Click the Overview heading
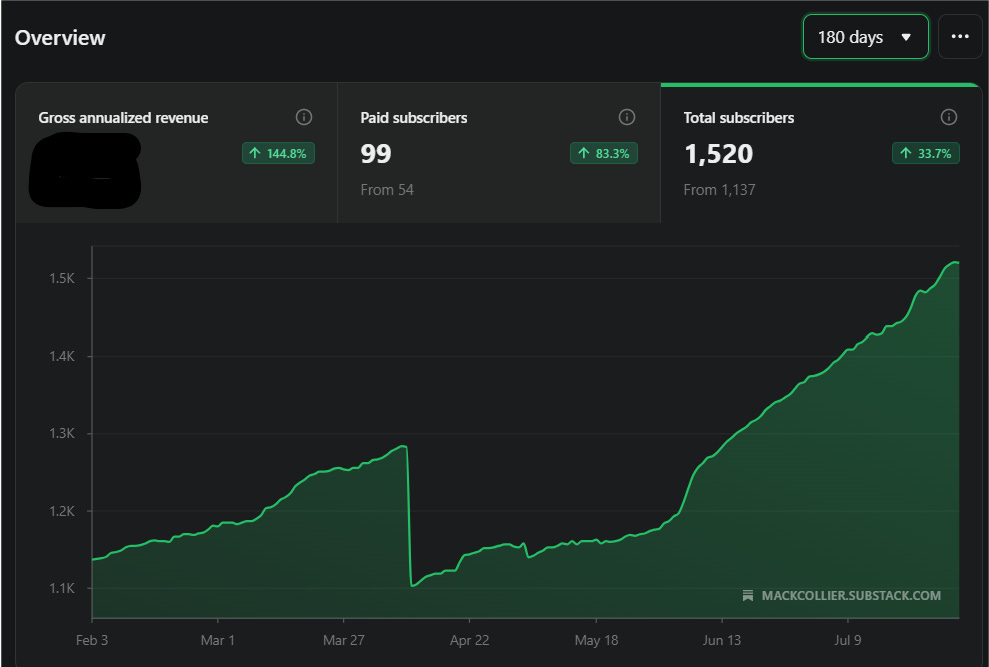This screenshot has height=667, width=989. pyautogui.click(x=60, y=38)
